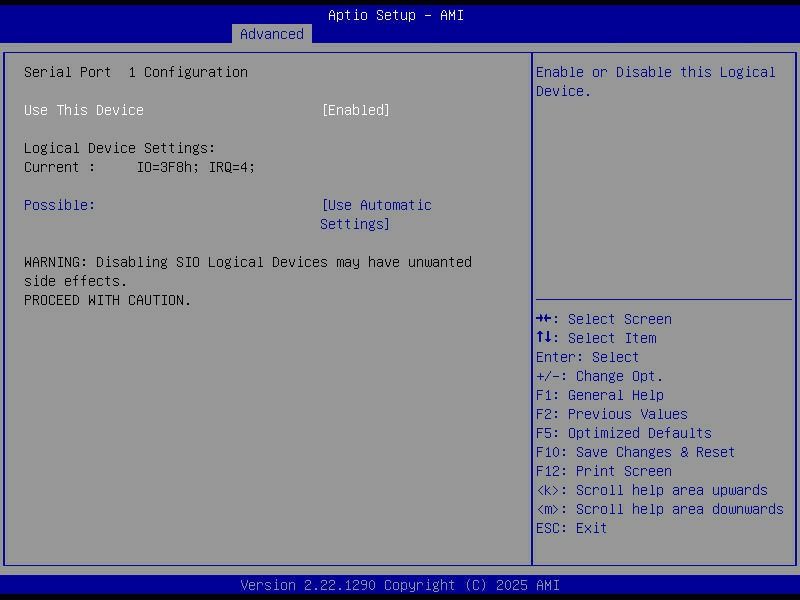Click the Aptio Setup - AMI title
800x600 pixels.
[x=396, y=15]
